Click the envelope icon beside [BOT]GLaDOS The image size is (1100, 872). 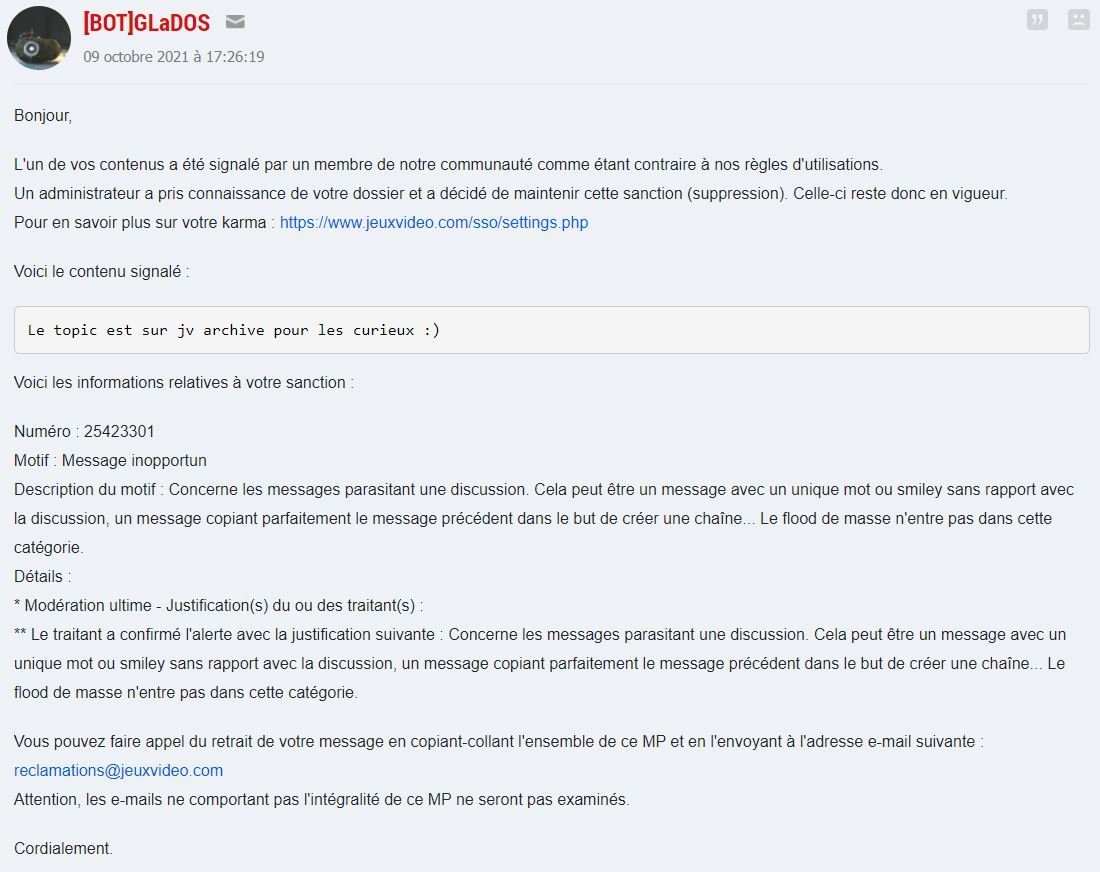235,22
